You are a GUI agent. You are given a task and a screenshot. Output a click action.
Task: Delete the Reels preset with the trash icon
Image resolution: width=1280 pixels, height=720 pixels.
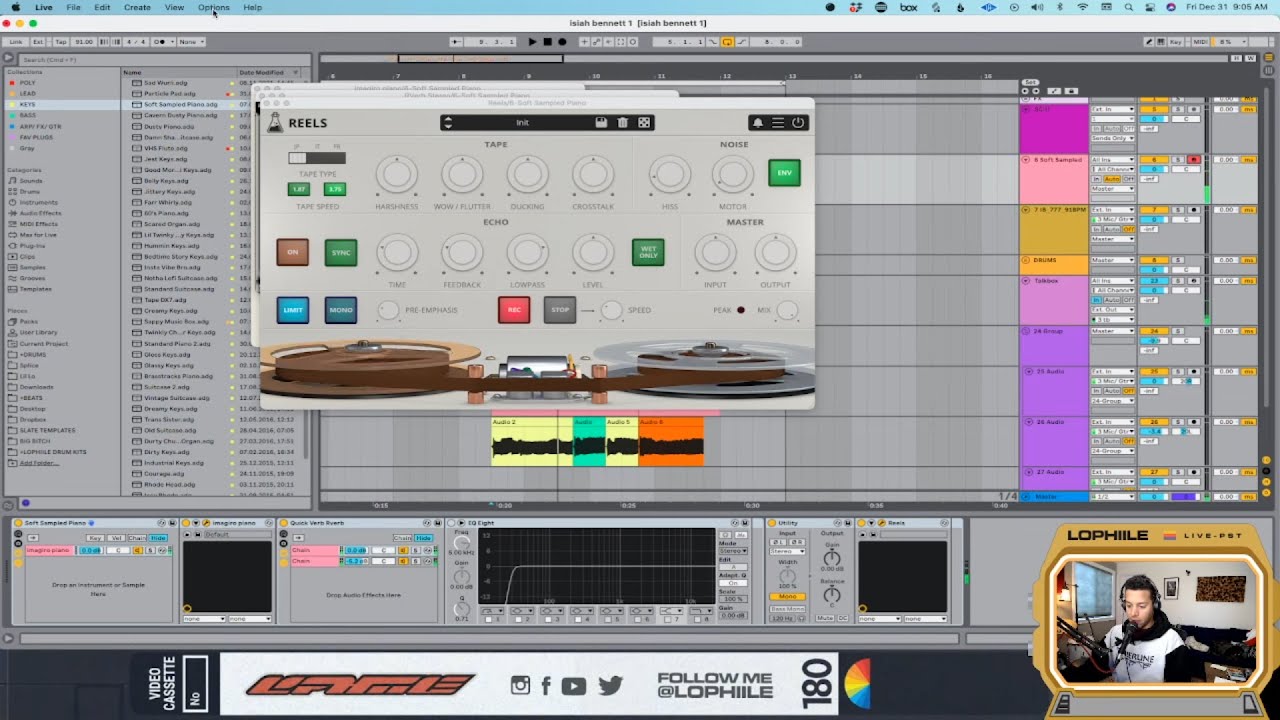[622, 123]
